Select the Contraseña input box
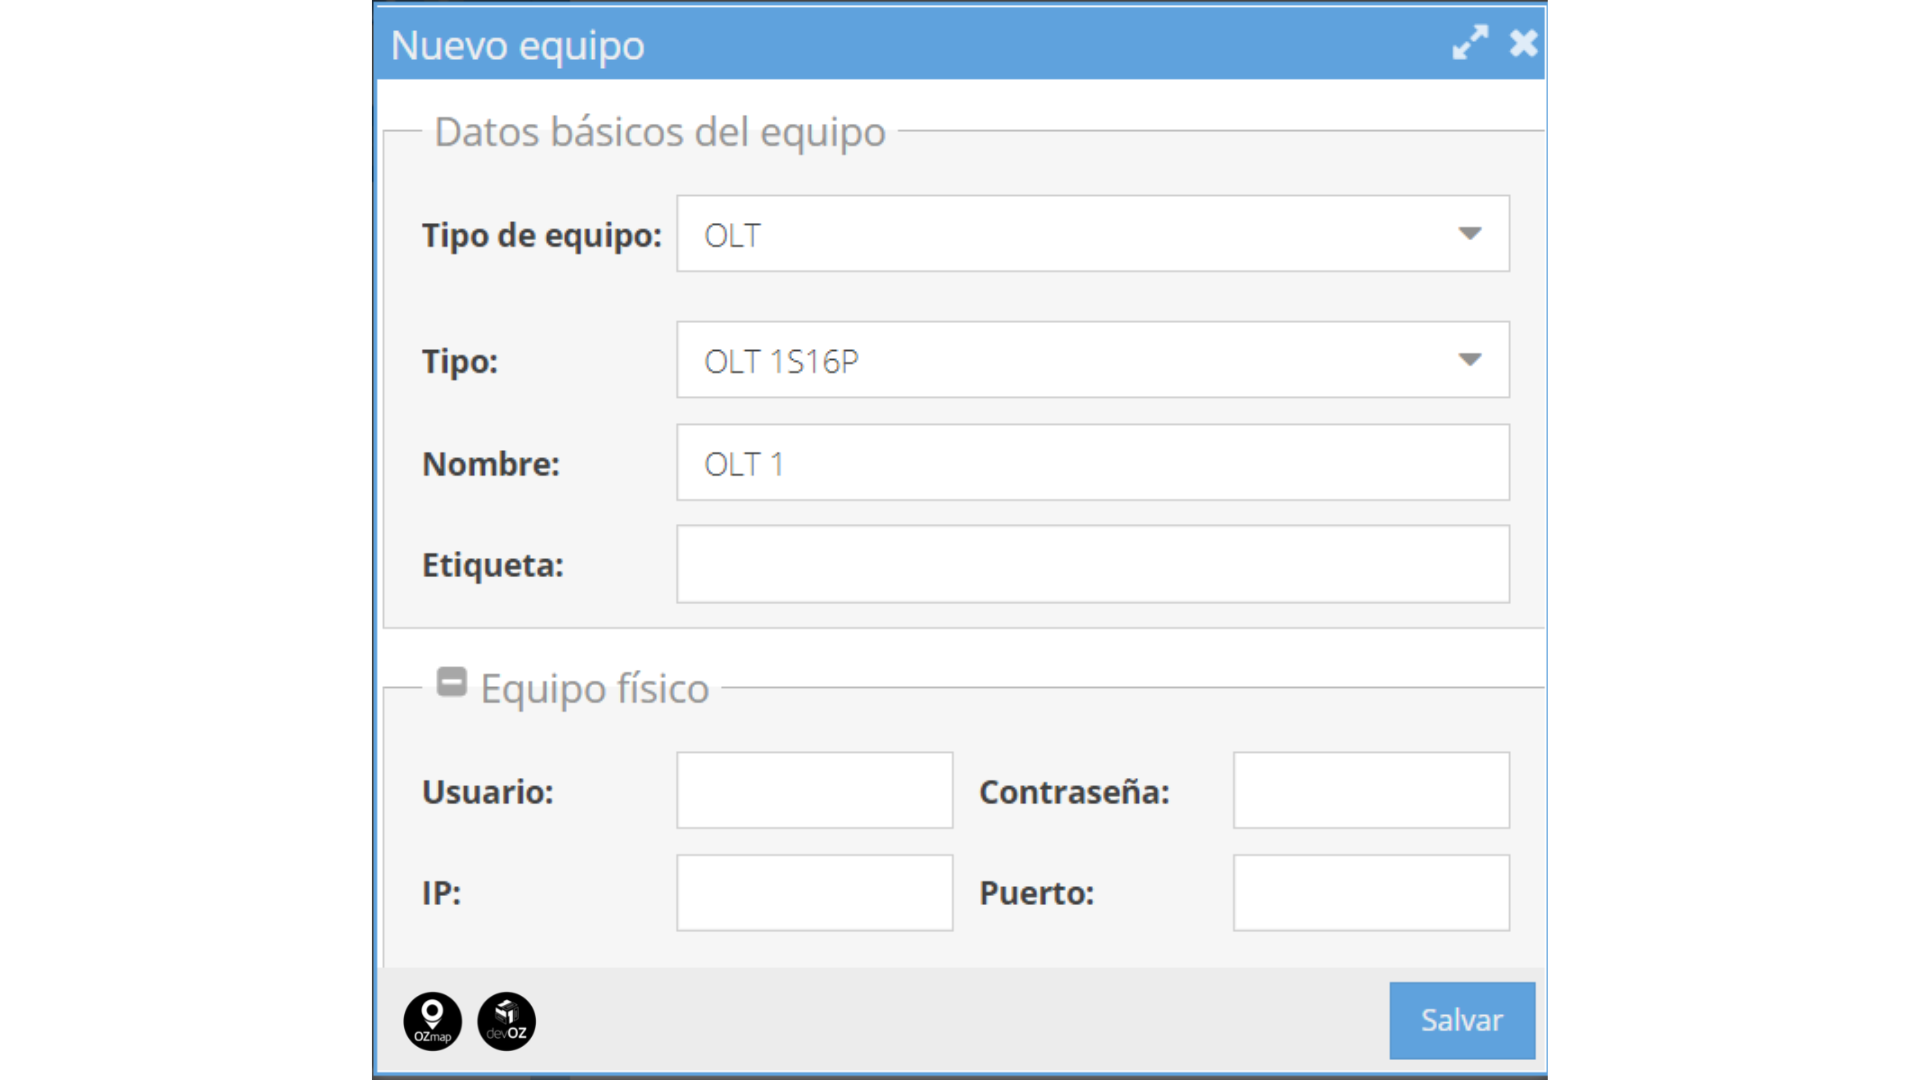 point(1370,791)
